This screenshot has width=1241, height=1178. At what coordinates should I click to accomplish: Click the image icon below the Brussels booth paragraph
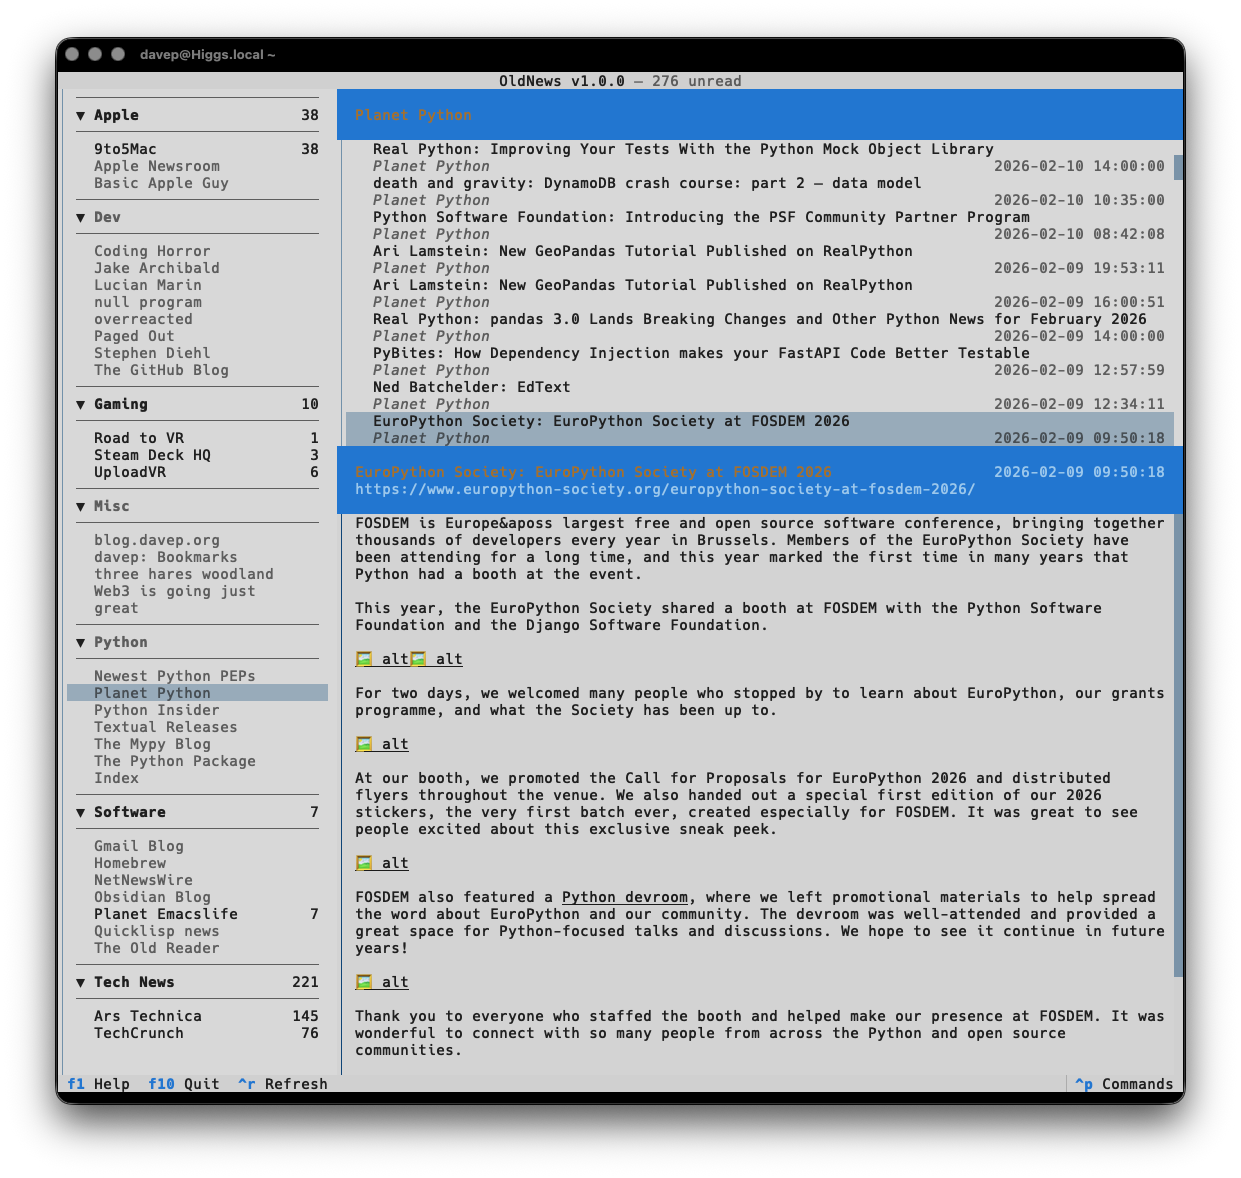coord(364,660)
